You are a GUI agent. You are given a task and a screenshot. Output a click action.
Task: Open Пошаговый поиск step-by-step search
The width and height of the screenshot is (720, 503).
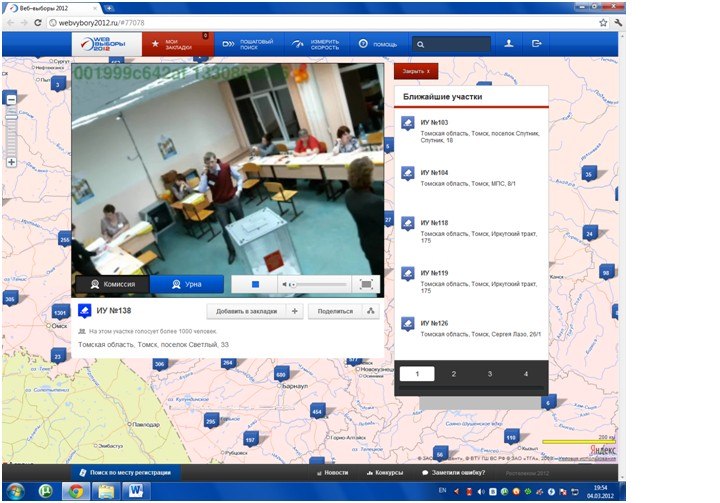pos(249,44)
